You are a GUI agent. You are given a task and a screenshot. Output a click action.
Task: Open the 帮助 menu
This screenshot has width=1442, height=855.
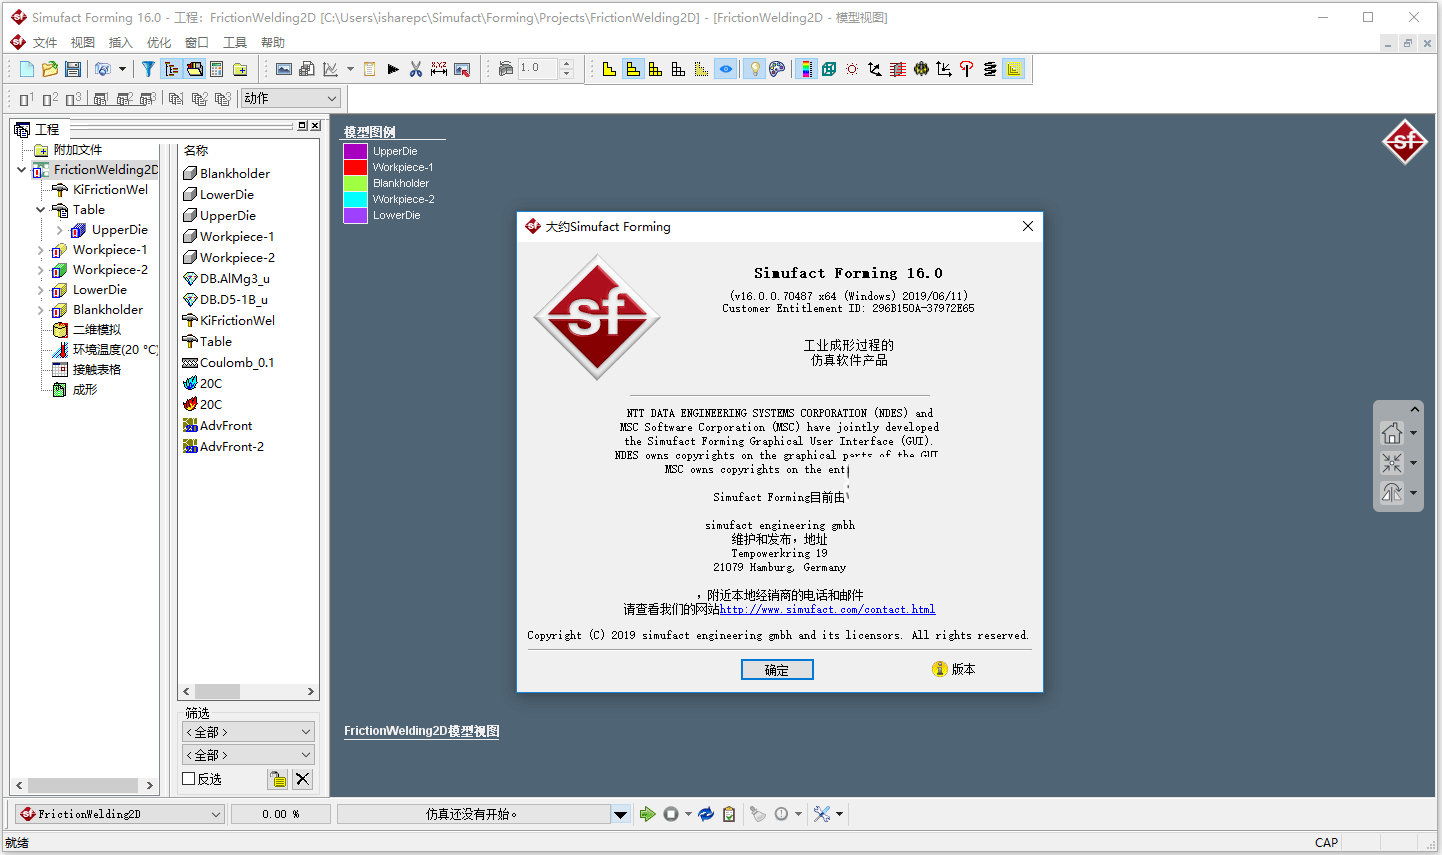(273, 42)
